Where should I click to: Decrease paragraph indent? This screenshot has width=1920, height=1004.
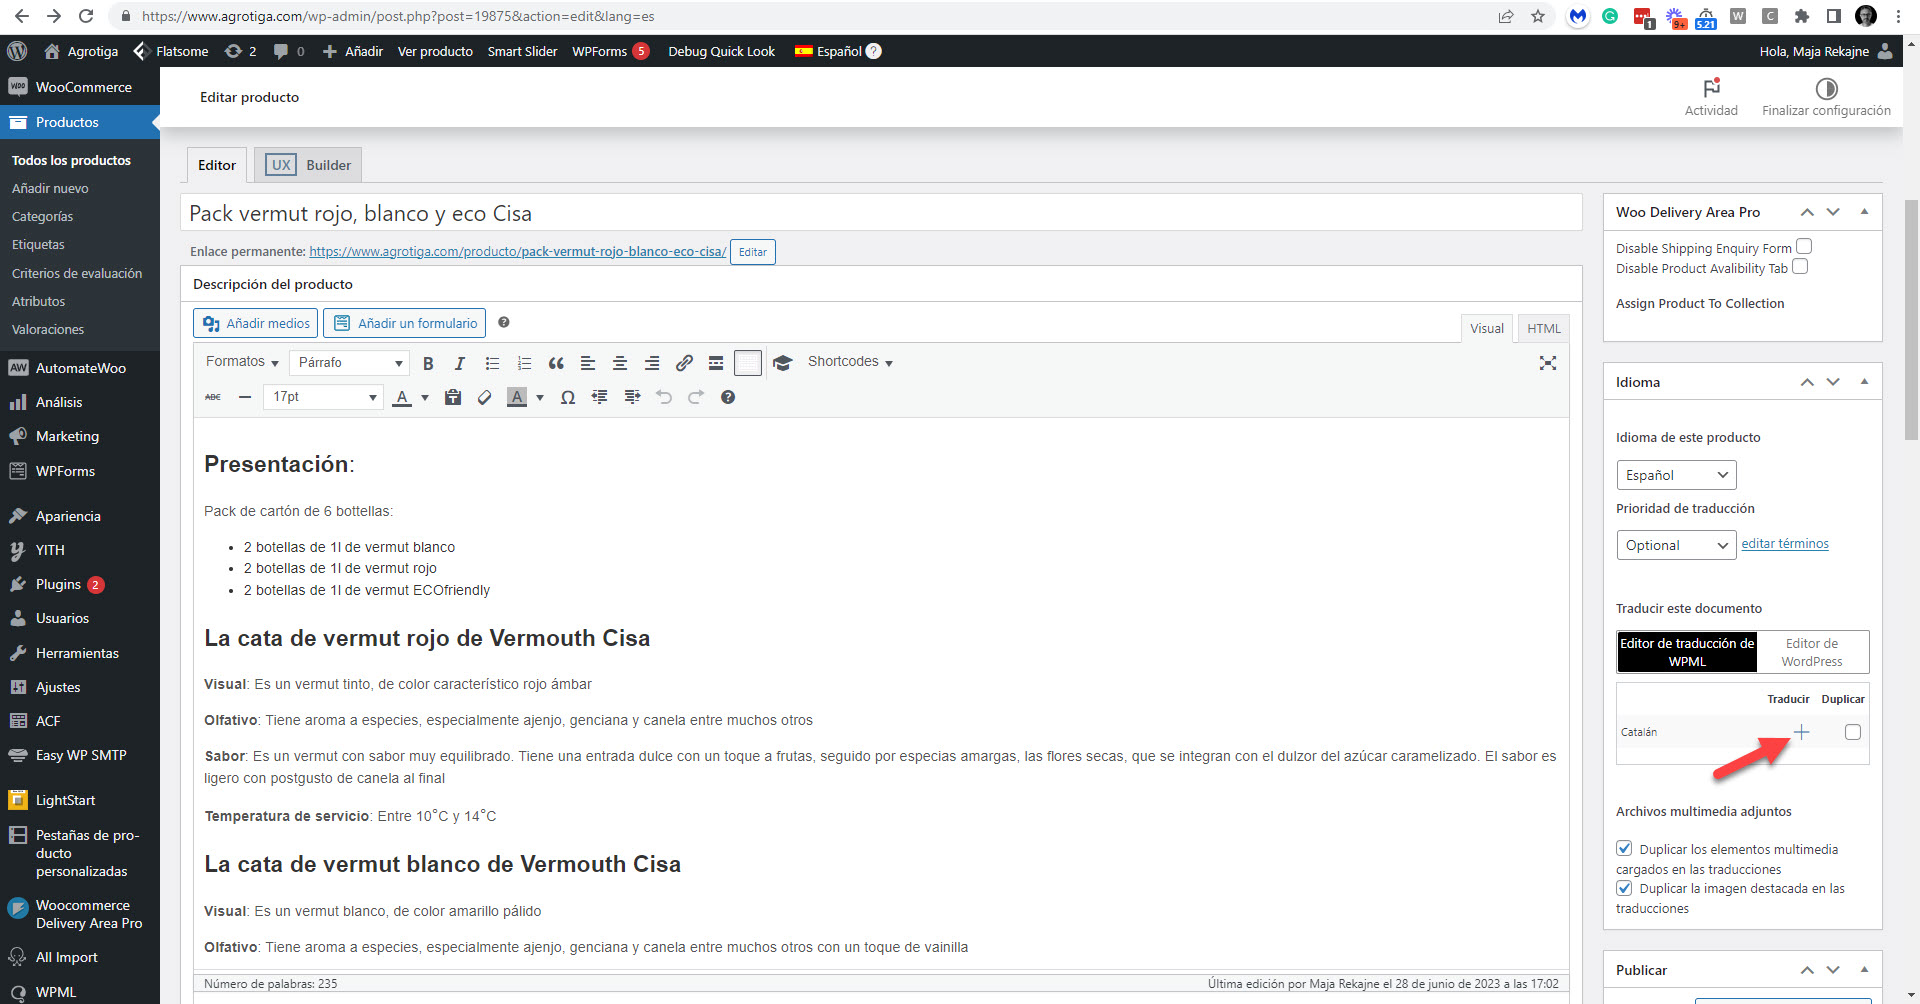point(600,397)
